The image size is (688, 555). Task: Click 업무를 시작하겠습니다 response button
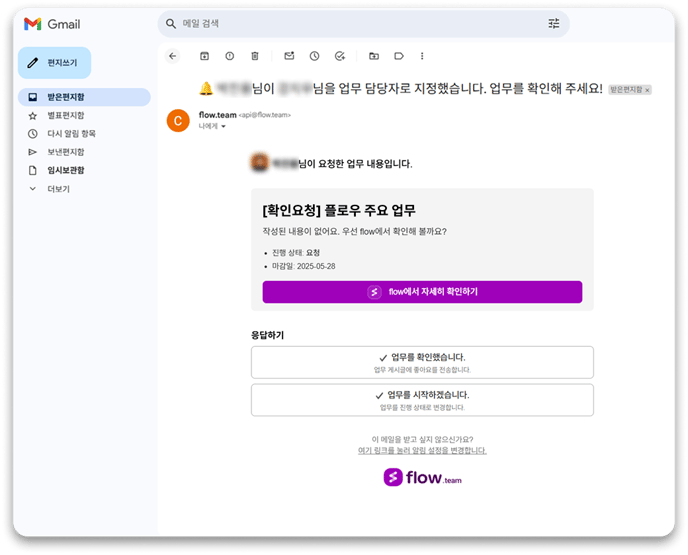tap(422, 400)
